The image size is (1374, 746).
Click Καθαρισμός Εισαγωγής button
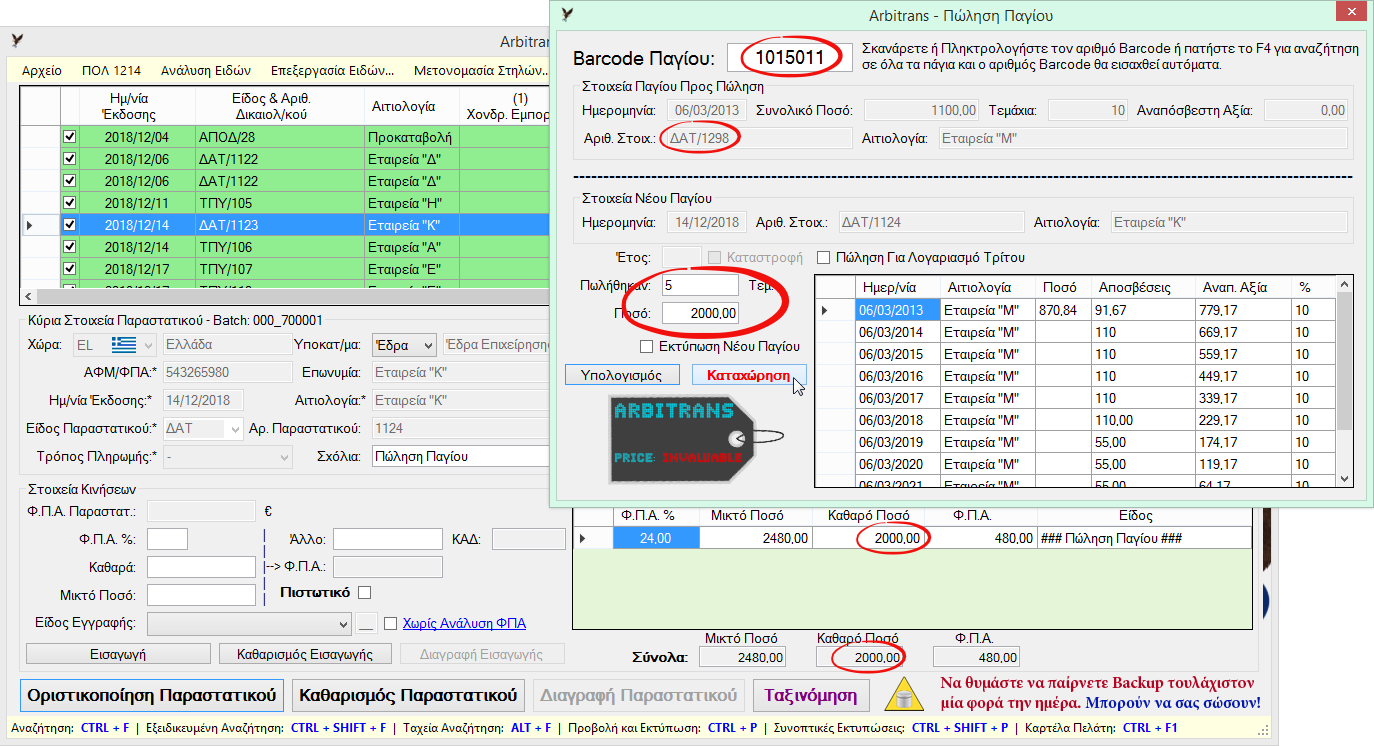point(305,654)
